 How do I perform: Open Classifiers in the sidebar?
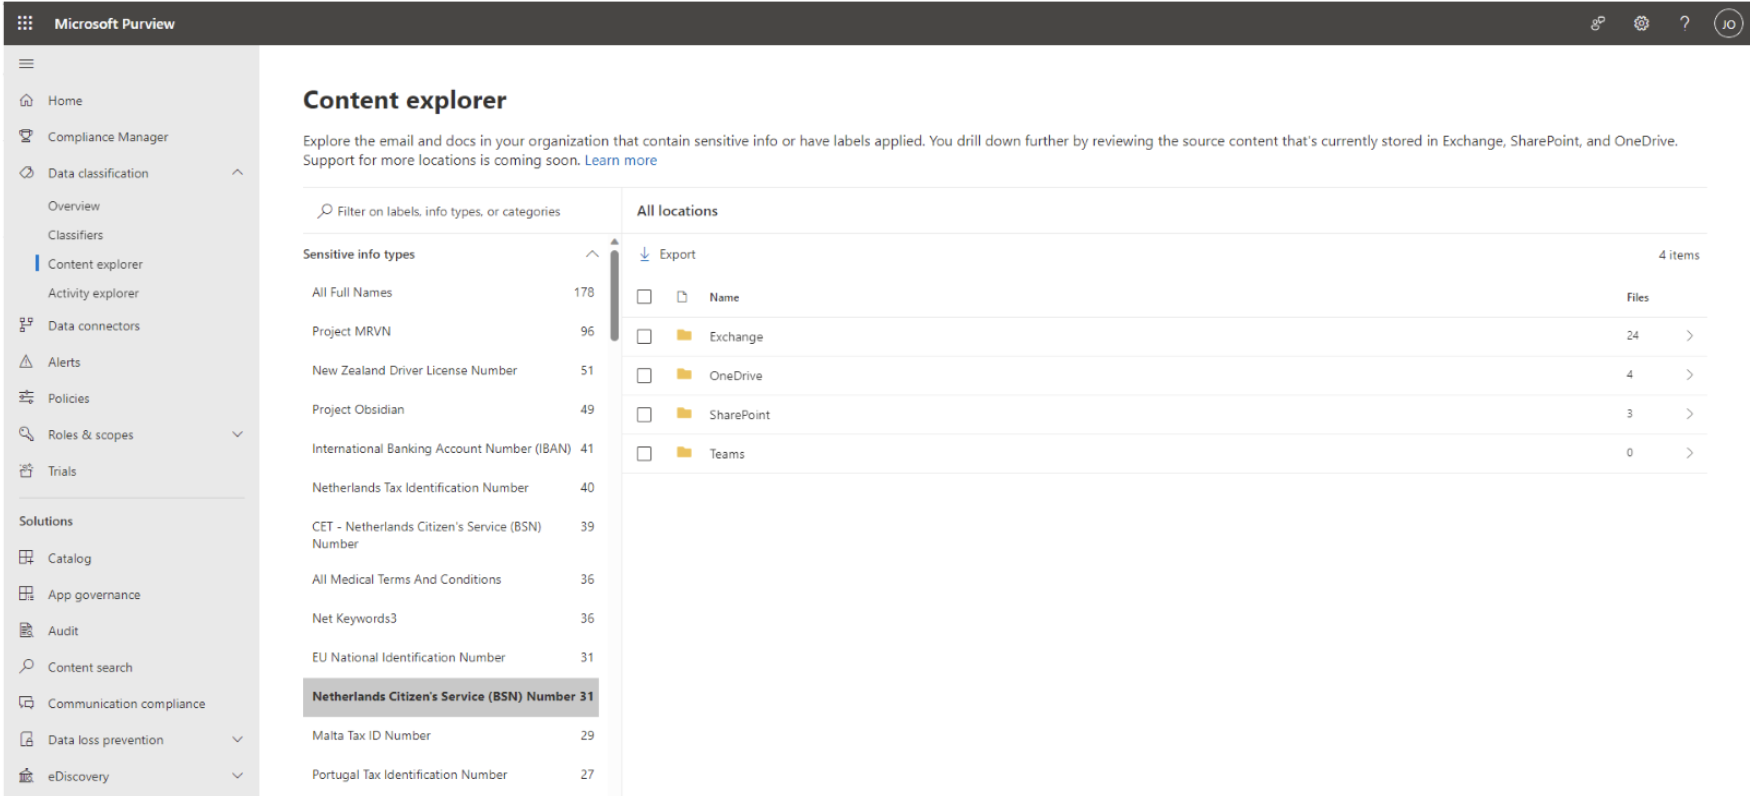point(75,235)
